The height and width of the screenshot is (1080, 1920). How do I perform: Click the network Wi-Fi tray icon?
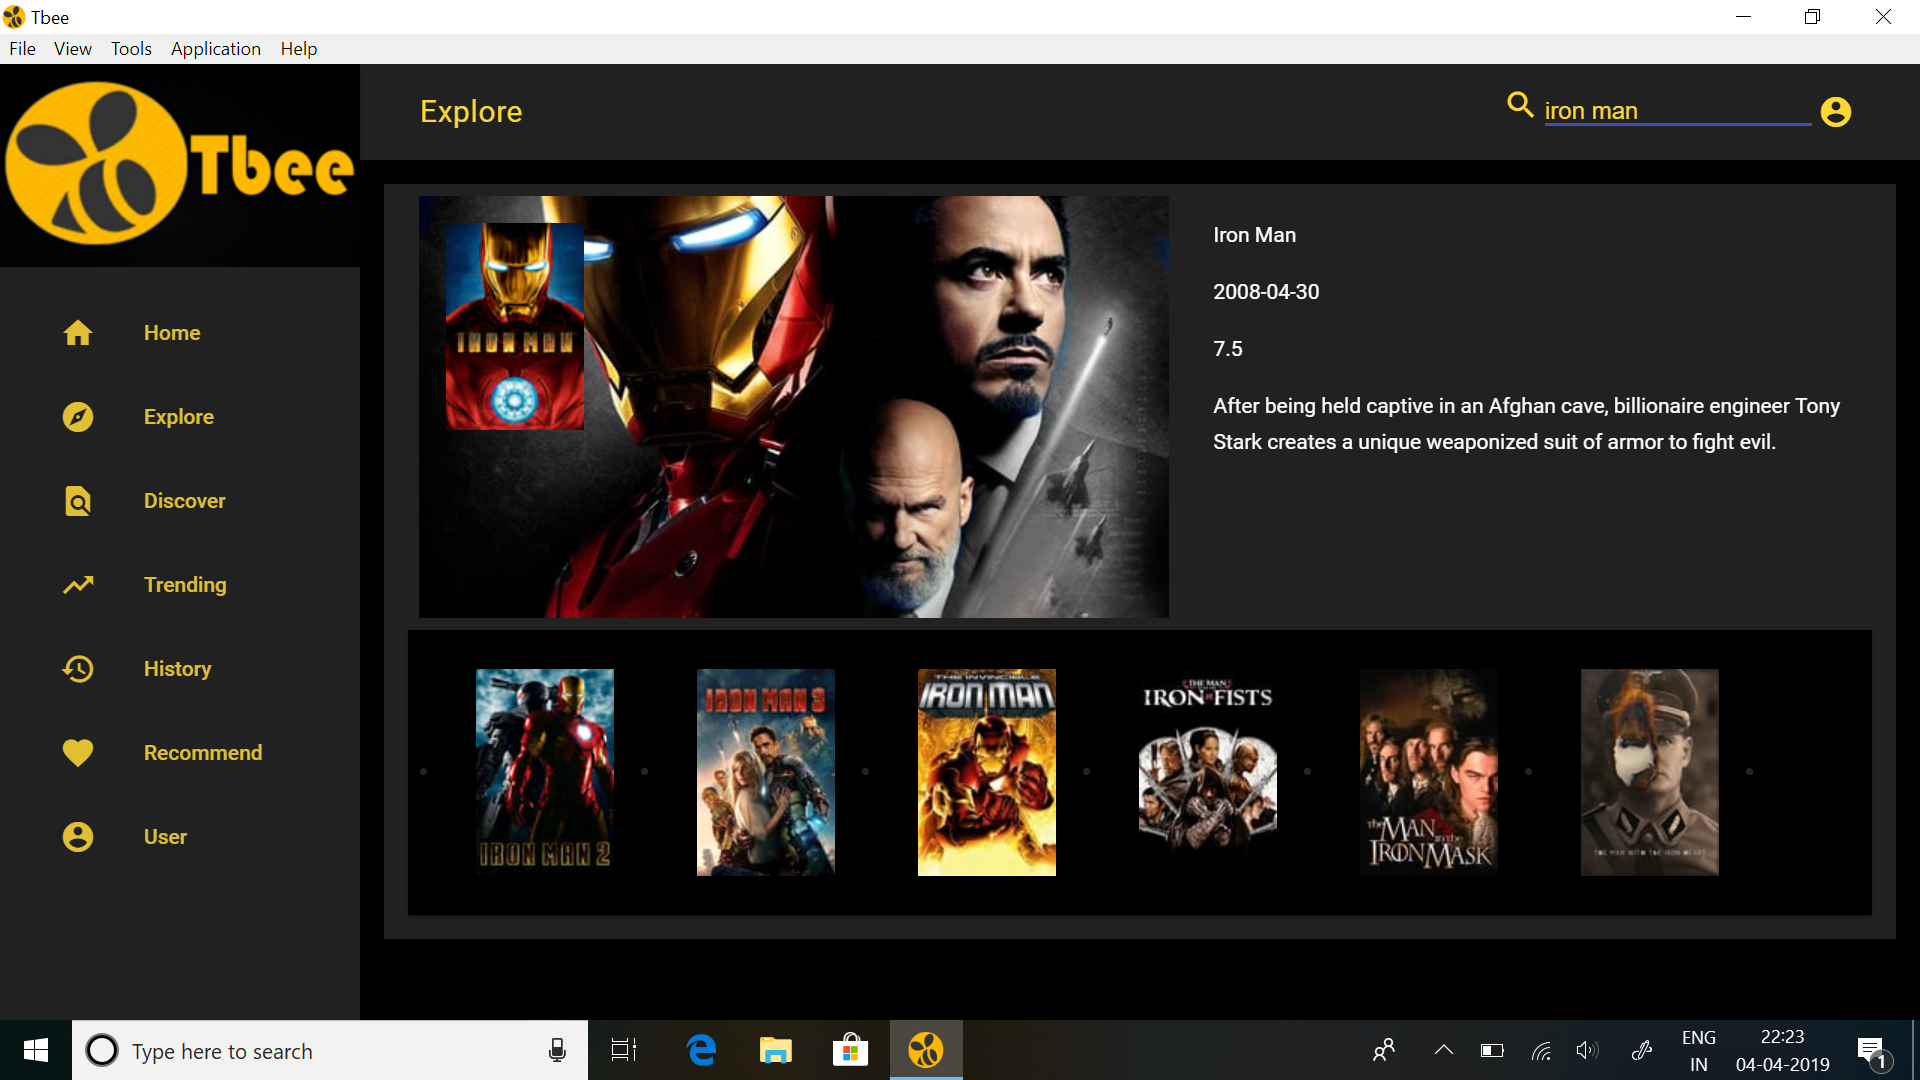click(1541, 1050)
